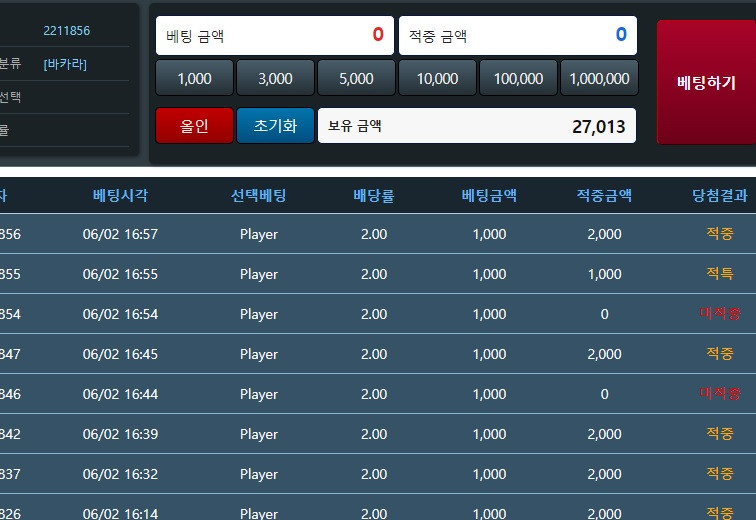The width and height of the screenshot is (756, 520).
Task: Select the 당첨결과 column header
Action: pyautogui.click(x=719, y=196)
